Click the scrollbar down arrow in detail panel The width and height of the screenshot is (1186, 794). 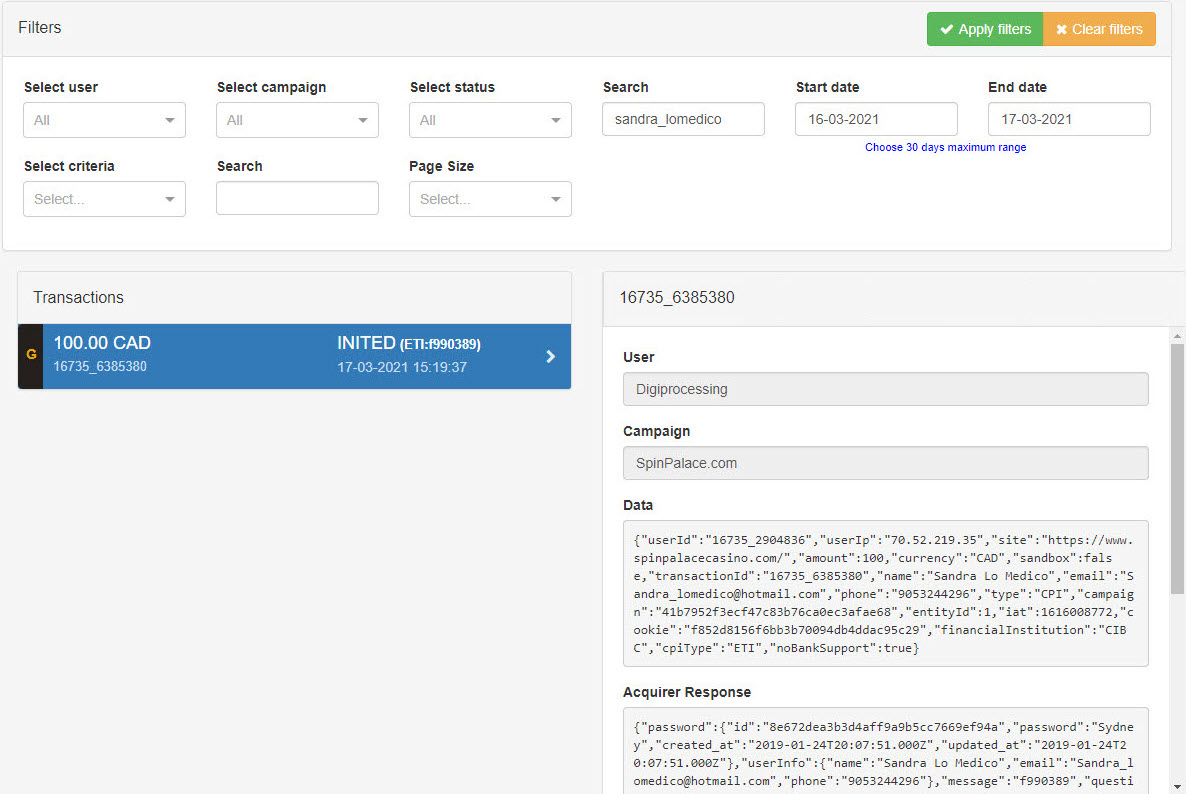coord(1177,786)
